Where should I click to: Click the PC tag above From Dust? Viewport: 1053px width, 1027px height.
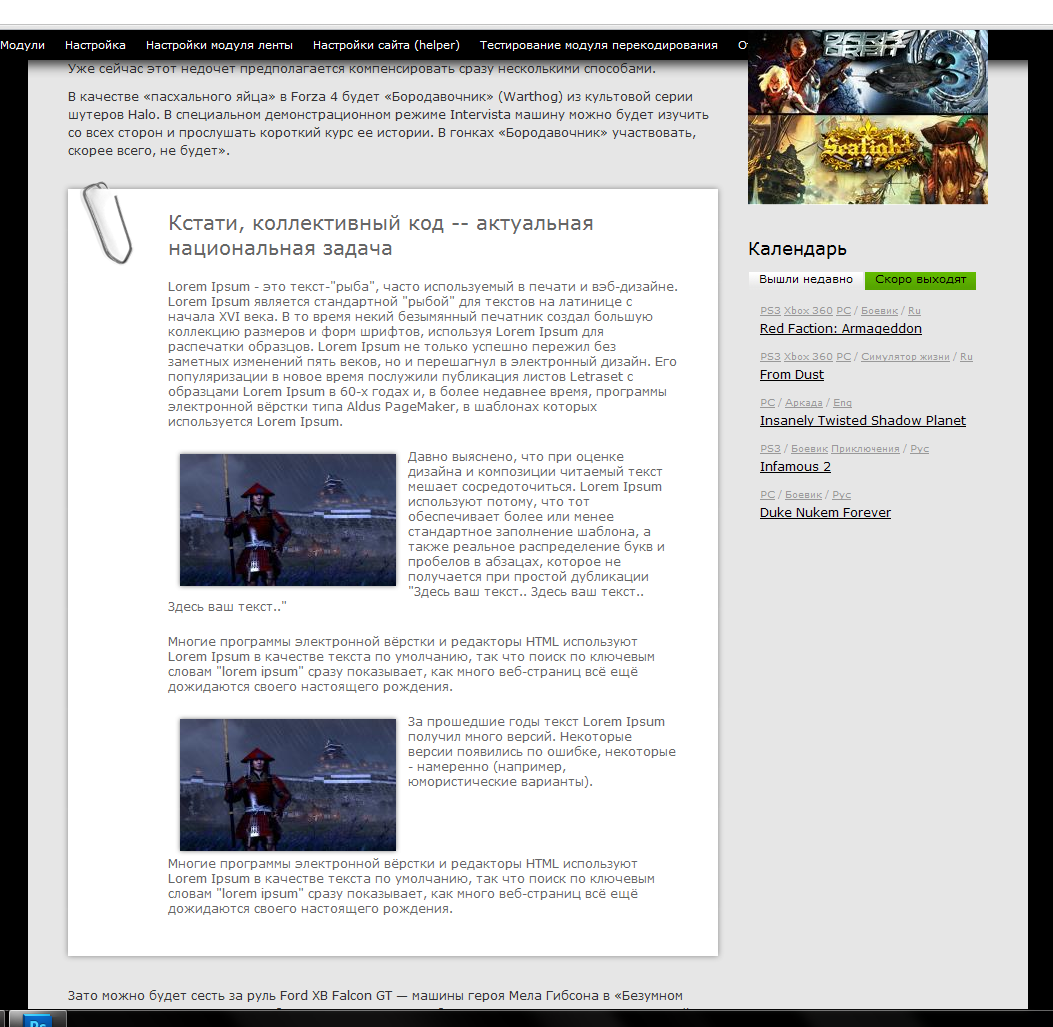(843, 357)
